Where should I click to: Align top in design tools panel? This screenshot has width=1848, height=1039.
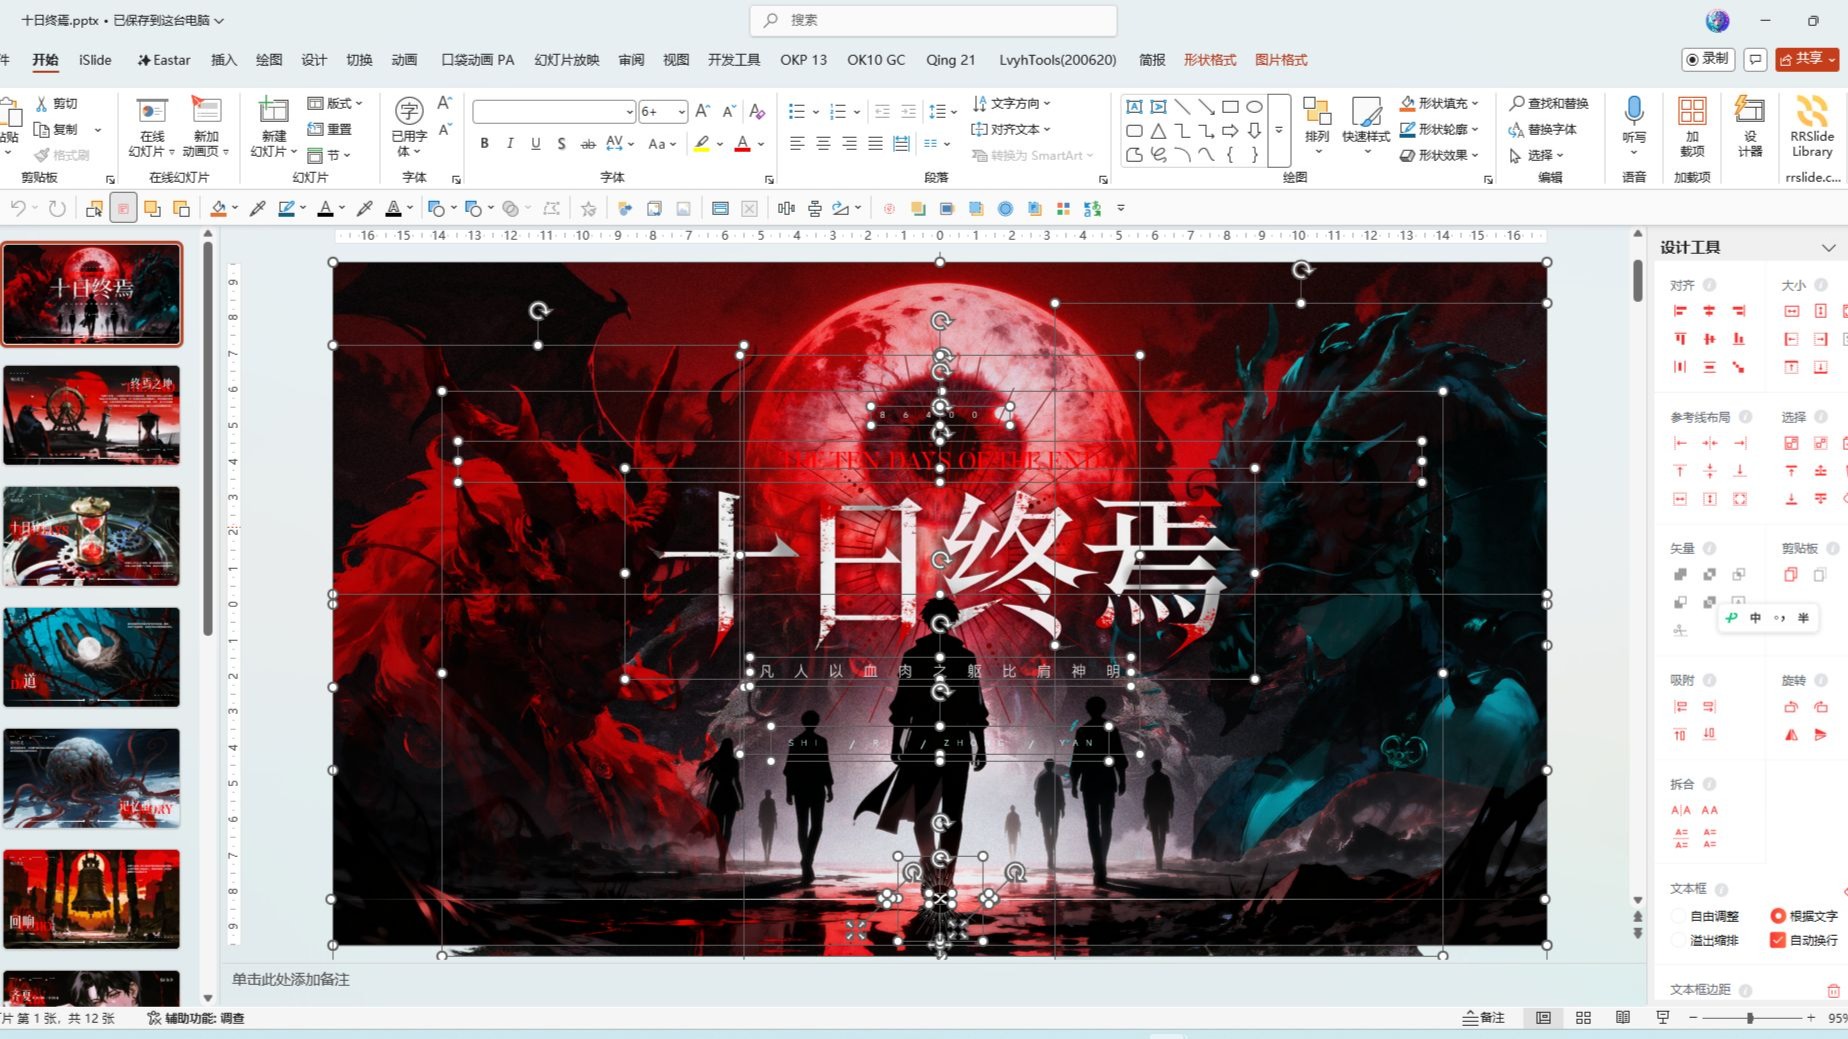(x=1680, y=339)
